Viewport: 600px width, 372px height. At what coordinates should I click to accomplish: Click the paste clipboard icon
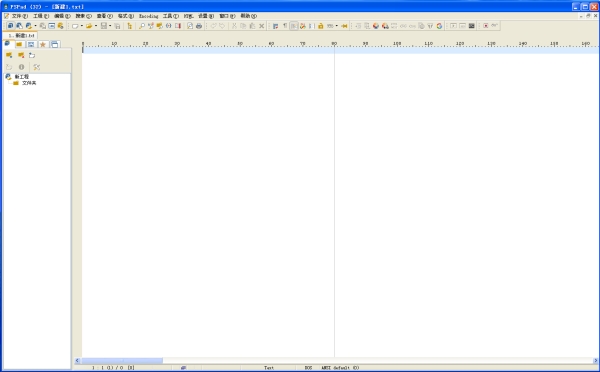click(252, 26)
